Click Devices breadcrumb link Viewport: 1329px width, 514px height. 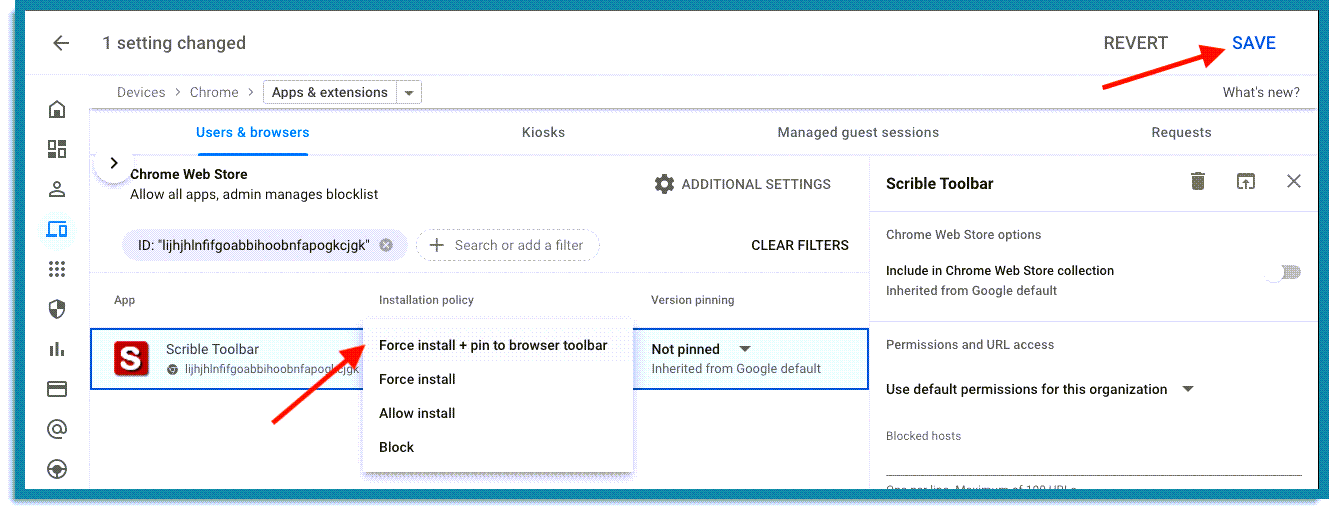(x=141, y=92)
